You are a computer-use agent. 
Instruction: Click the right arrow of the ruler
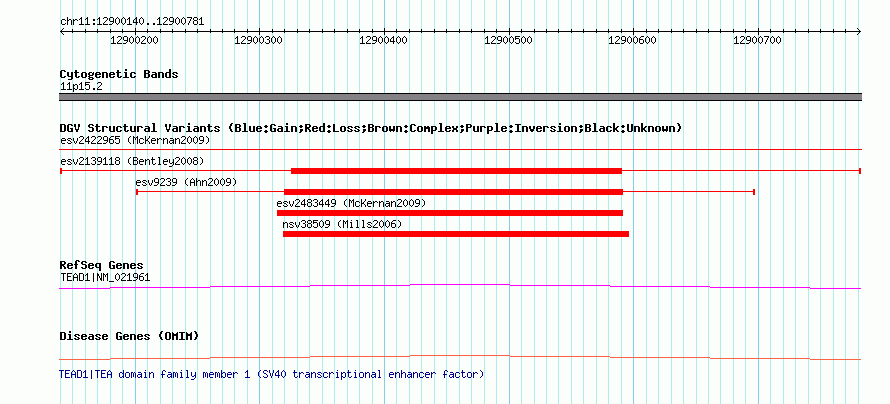[x=859, y=32]
